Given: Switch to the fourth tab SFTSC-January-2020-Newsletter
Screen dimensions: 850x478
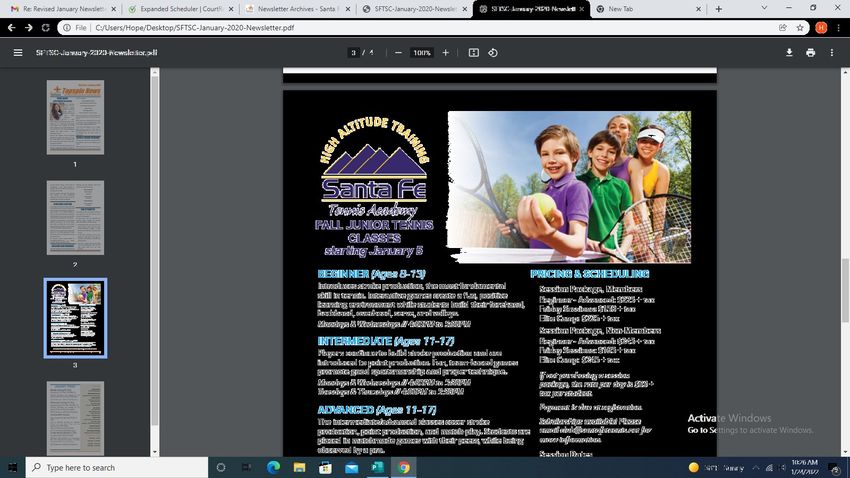Looking at the screenshot, I should click(415, 9).
